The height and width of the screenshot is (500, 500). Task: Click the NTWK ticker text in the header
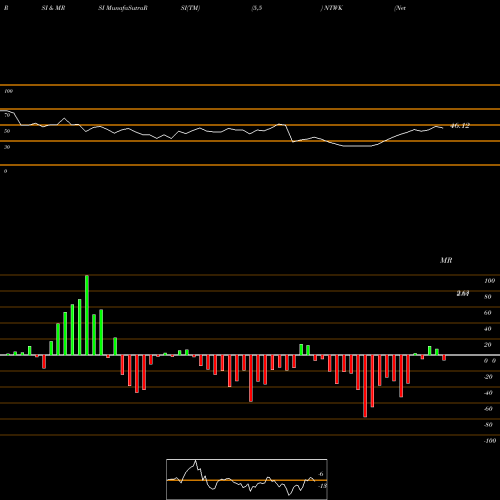pyautogui.click(x=333, y=8)
